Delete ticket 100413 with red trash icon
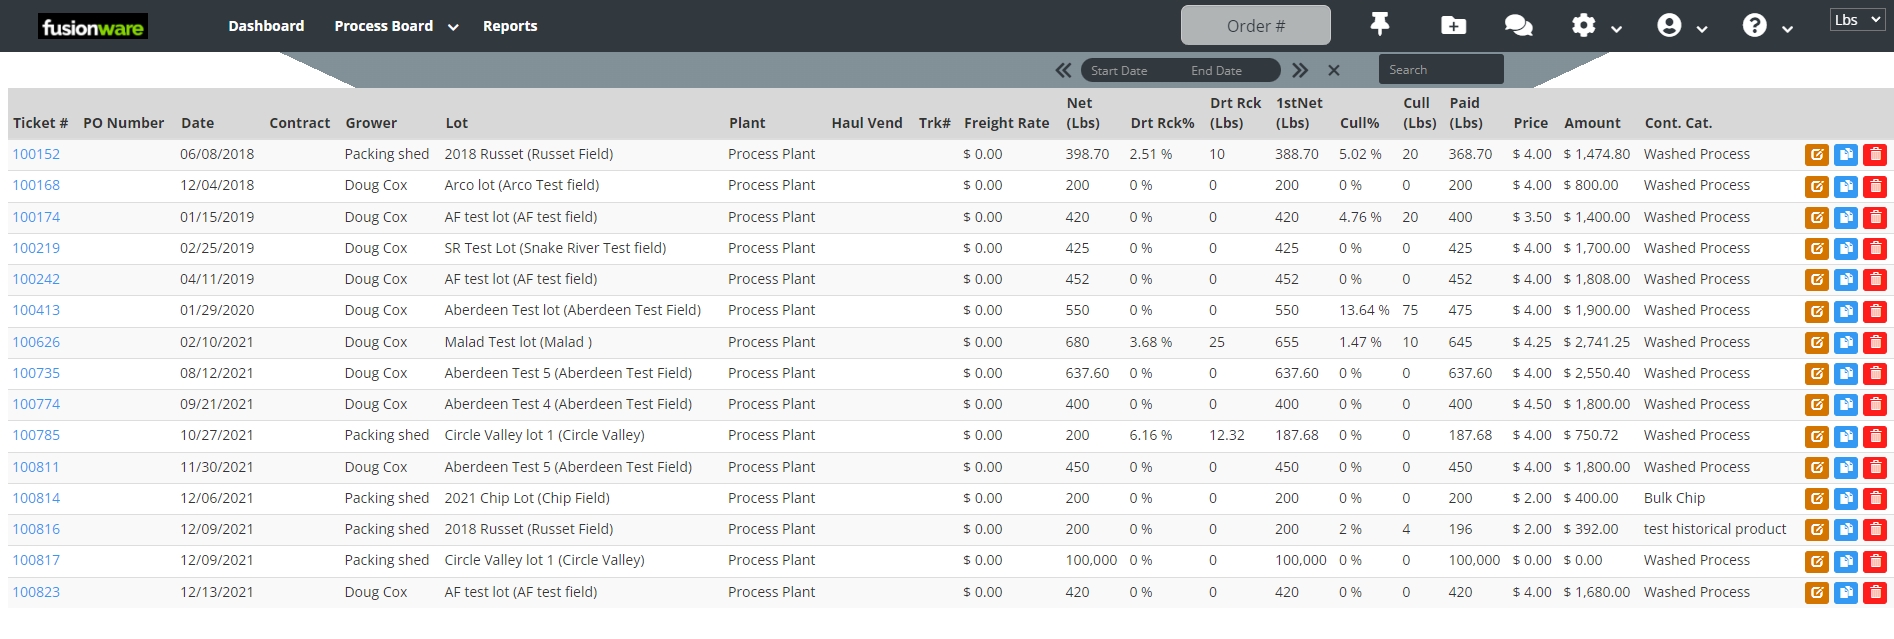 pos(1875,311)
